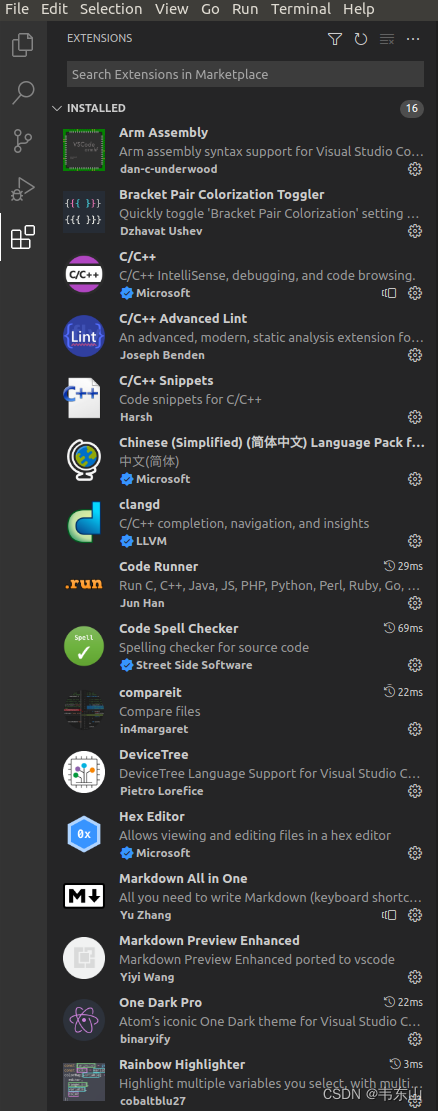This screenshot has width=438, height=1111.
Task: Open the Run and Debug view
Action: pos(23,189)
